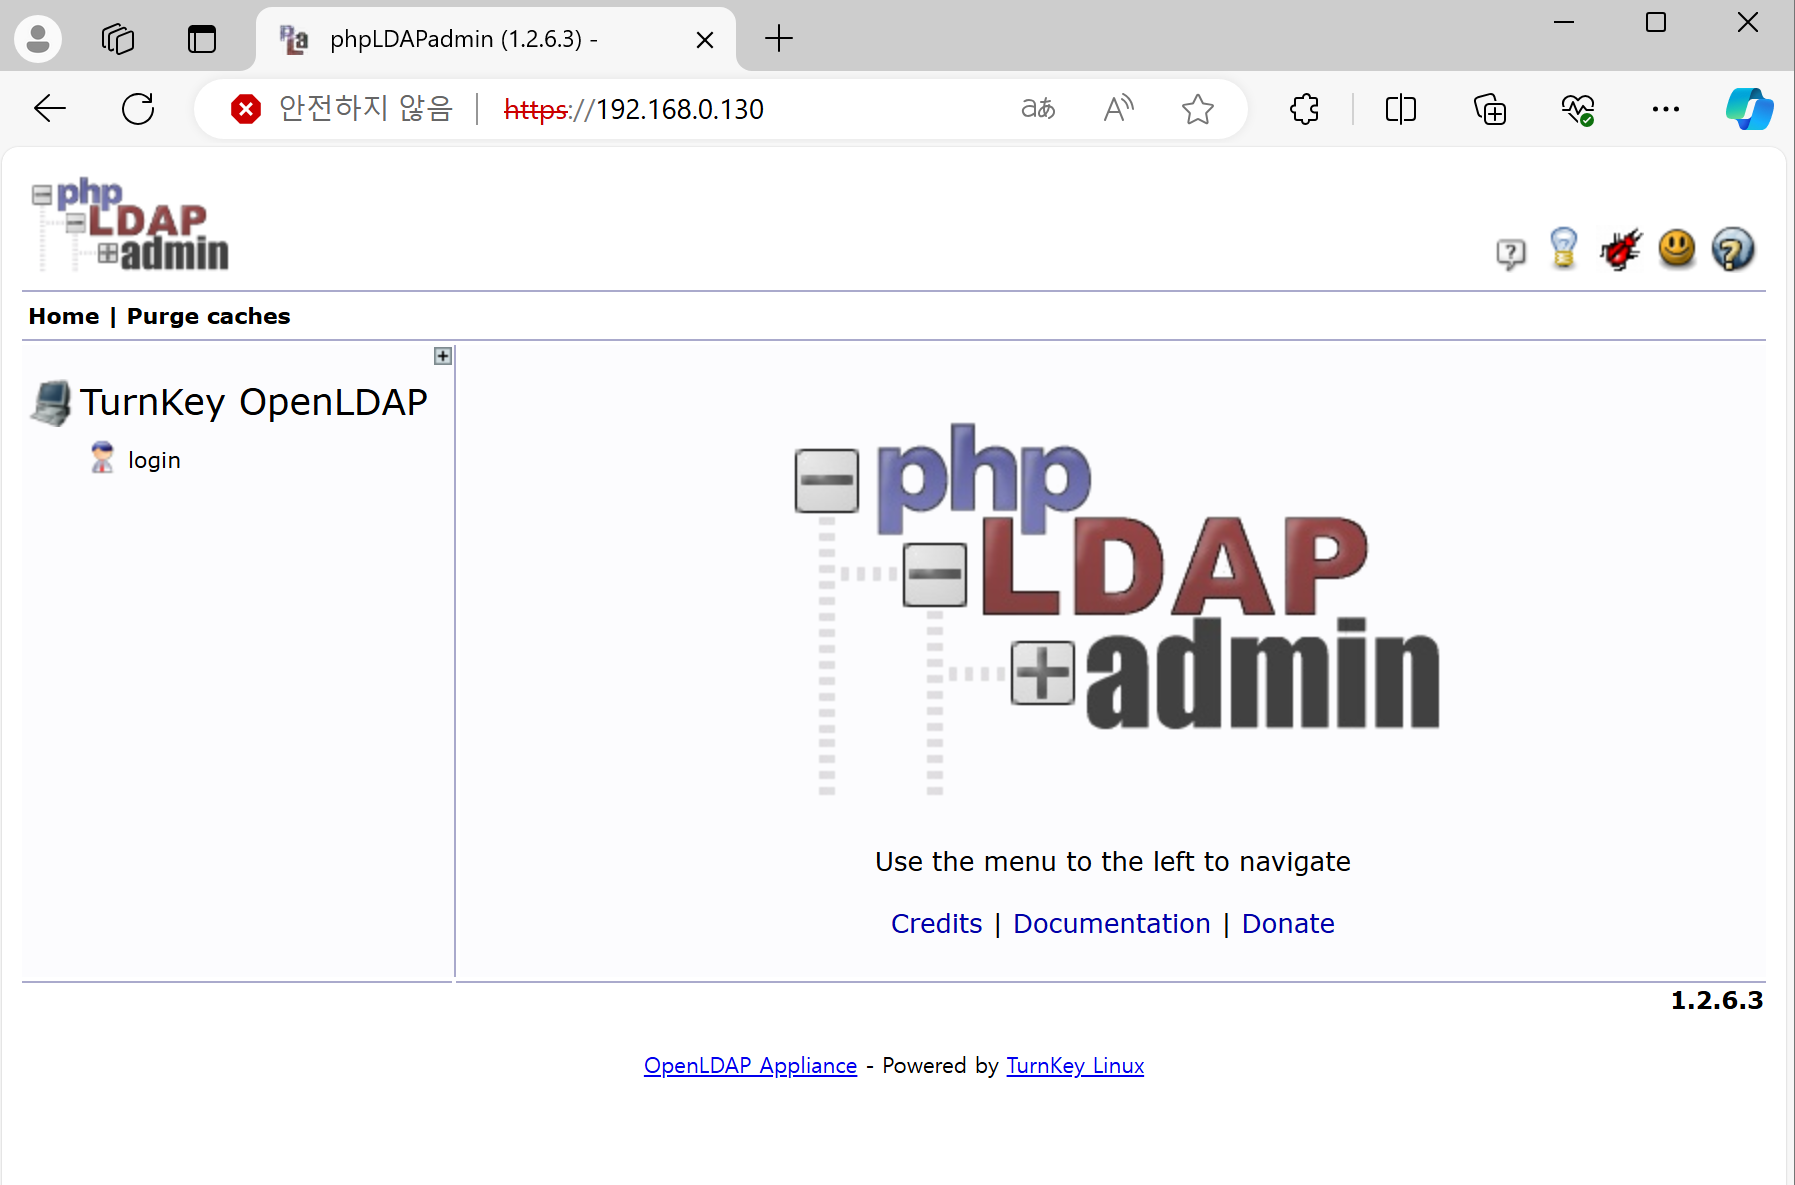Open the Documentation link
Screen dimensions: 1795x1185
tap(1112, 923)
